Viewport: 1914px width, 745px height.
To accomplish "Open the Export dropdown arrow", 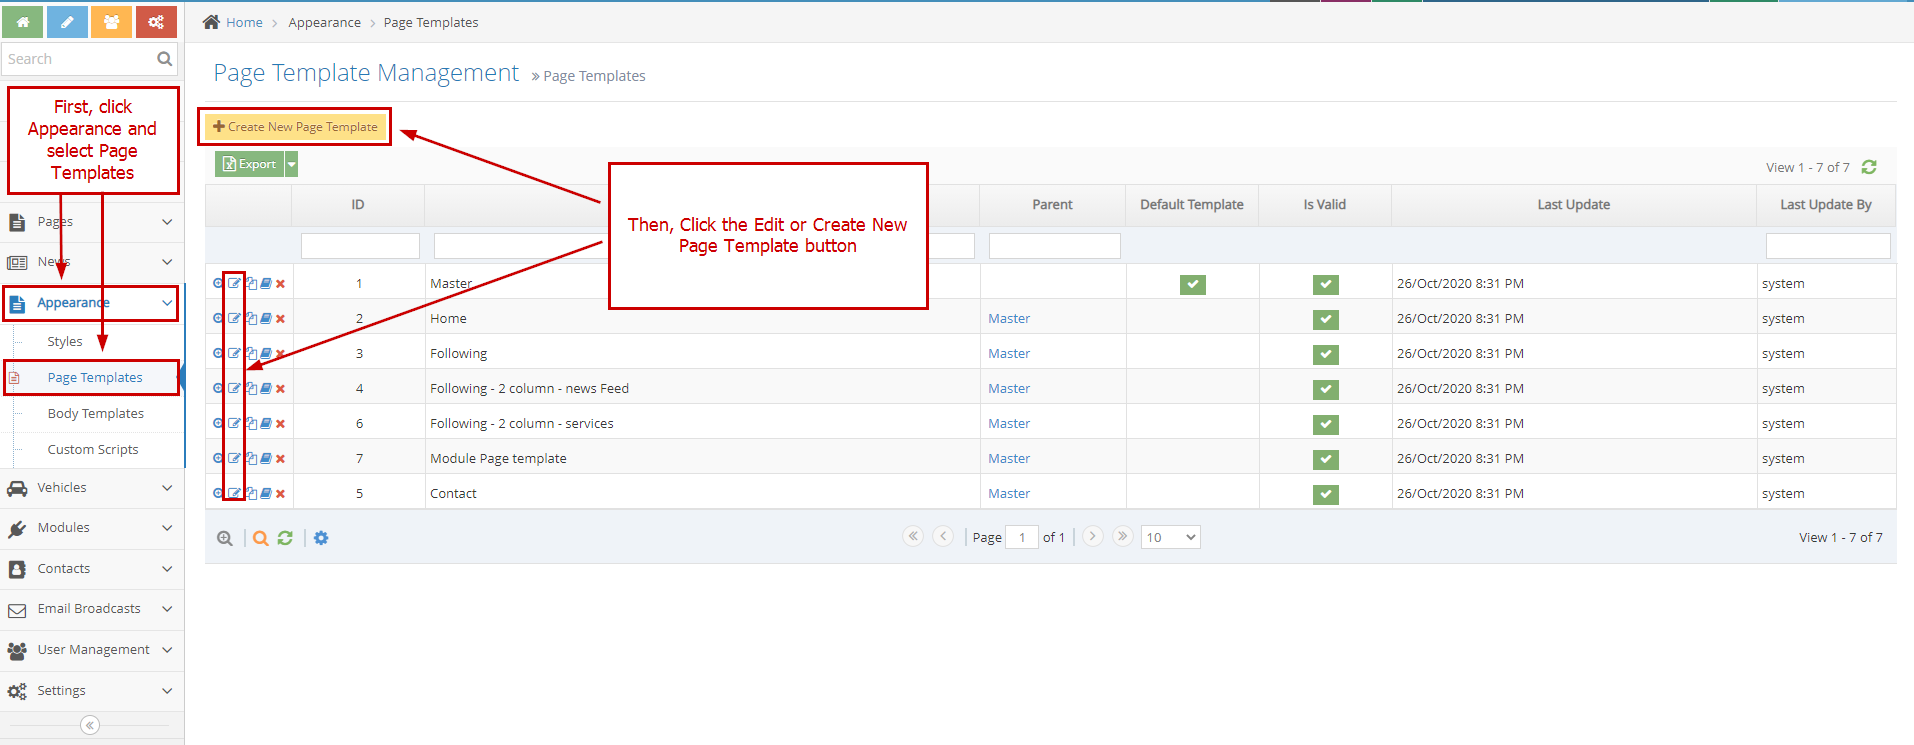I will [x=292, y=165].
